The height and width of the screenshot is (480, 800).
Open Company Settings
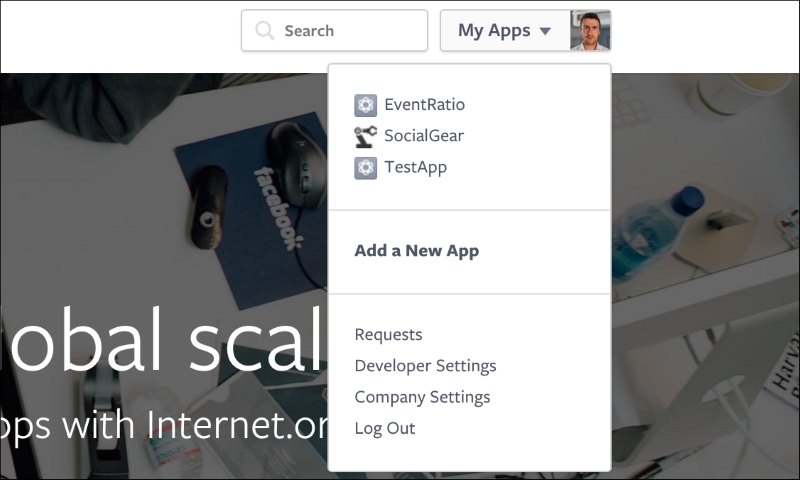[422, 397]
